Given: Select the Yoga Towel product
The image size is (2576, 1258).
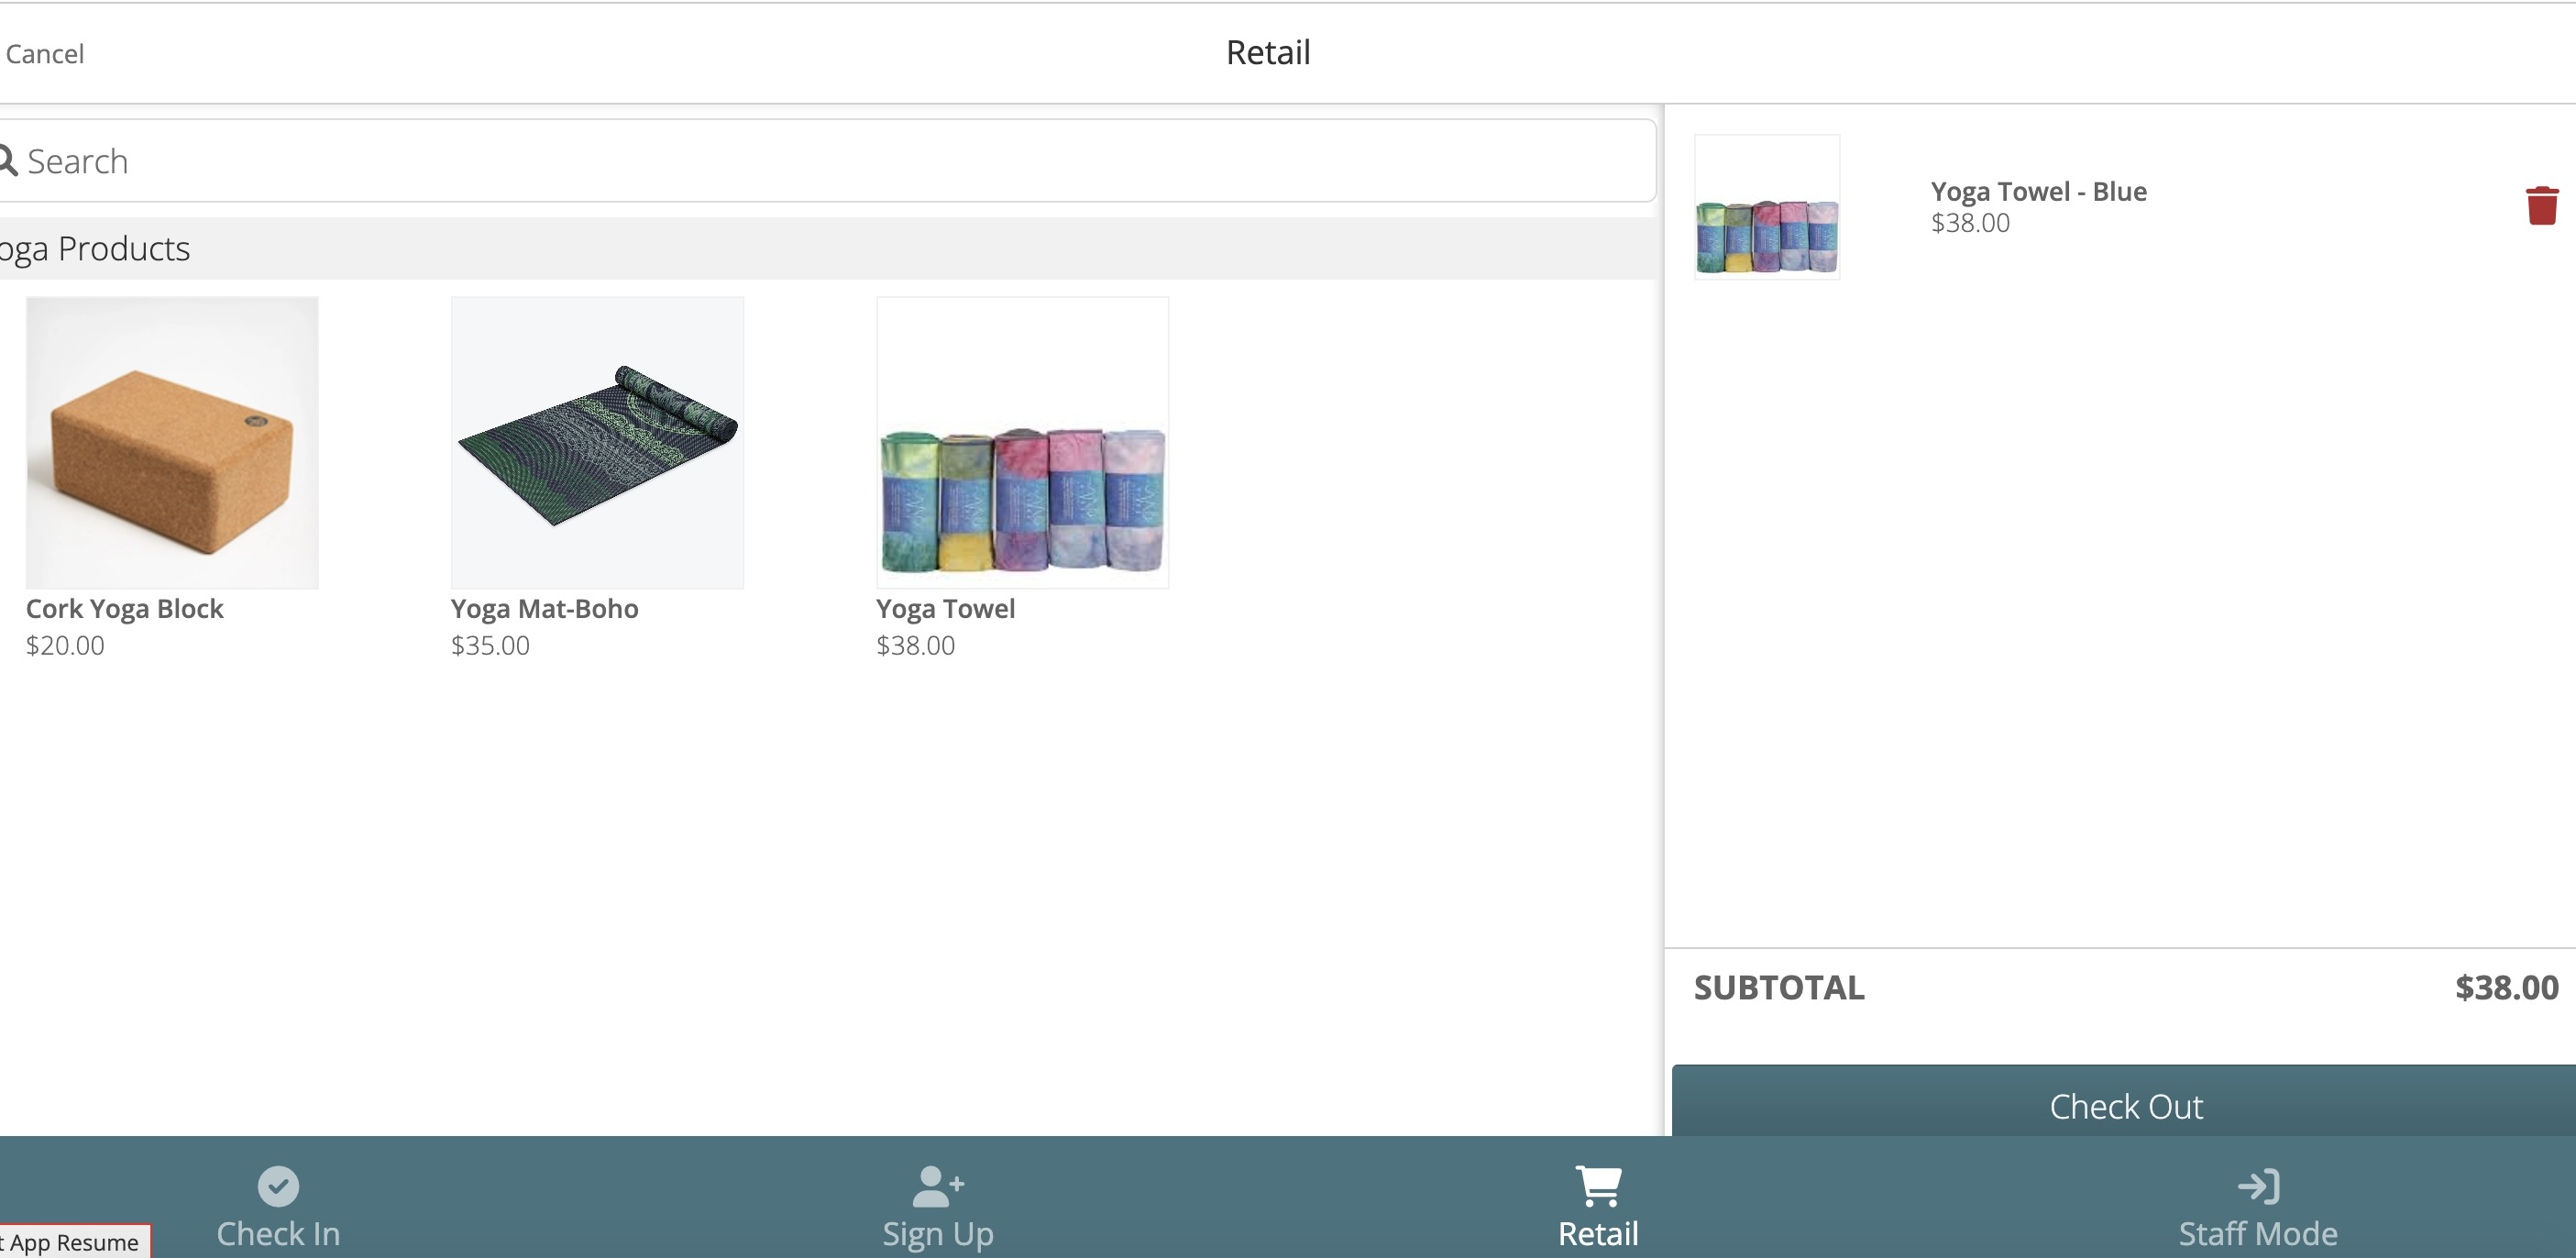Looking at the screenshot, I should click(1021, 442).
